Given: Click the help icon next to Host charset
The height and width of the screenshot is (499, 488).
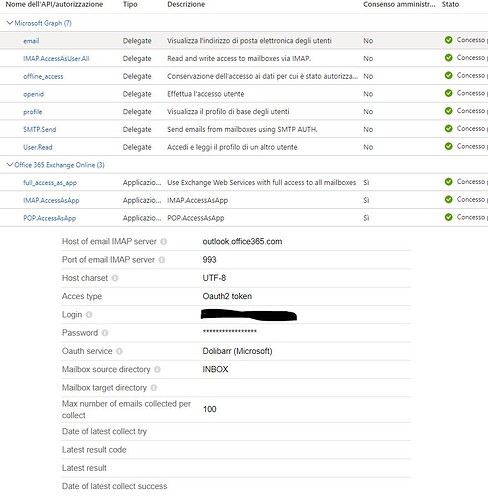Looking at the screenshot, I should coord(115,278).
